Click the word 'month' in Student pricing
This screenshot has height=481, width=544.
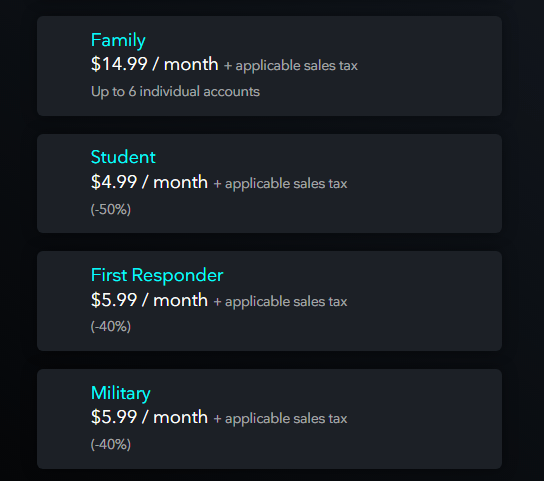tap(180, 182)
